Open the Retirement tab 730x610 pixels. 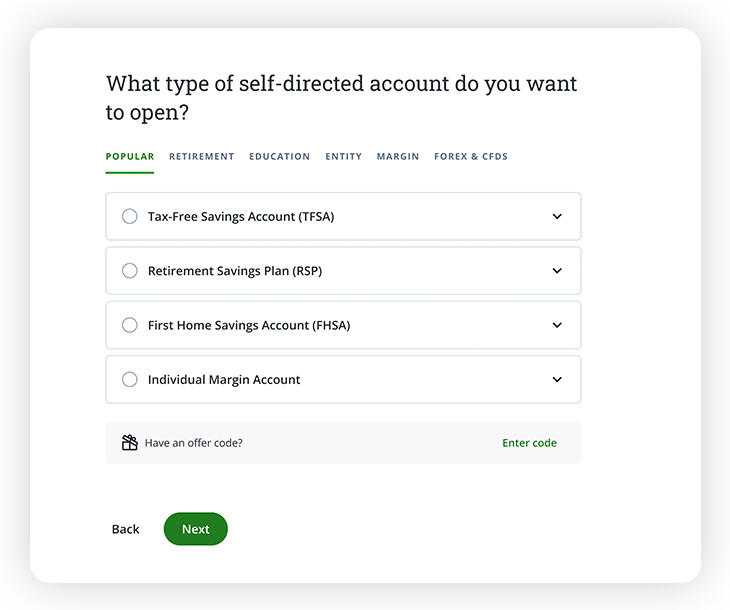pos(201,157)
